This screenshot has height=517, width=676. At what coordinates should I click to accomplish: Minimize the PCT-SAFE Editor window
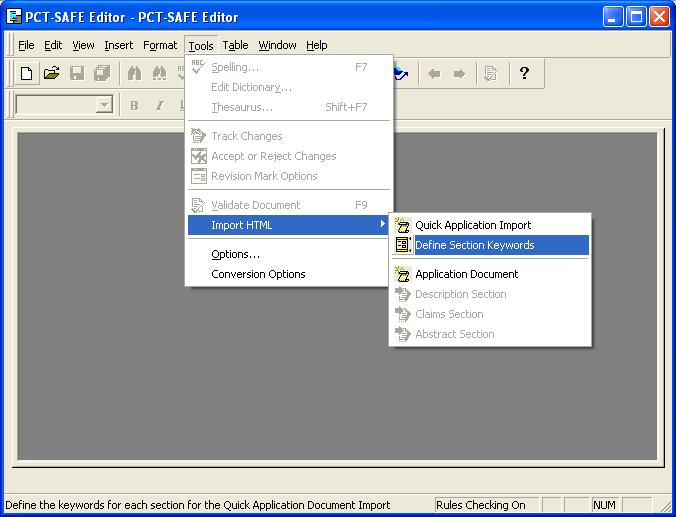pyautogui.click(x=613, y=17)
